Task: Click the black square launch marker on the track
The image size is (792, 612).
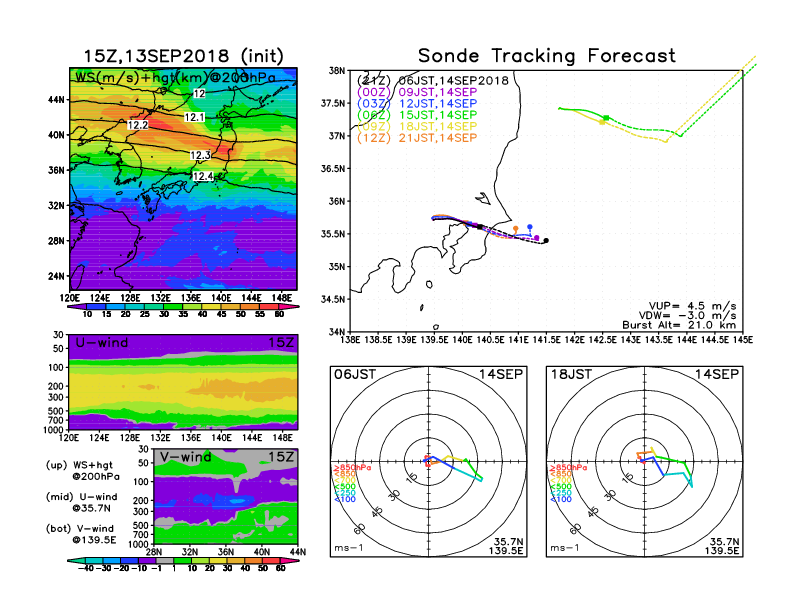Action: click(480, 227)
